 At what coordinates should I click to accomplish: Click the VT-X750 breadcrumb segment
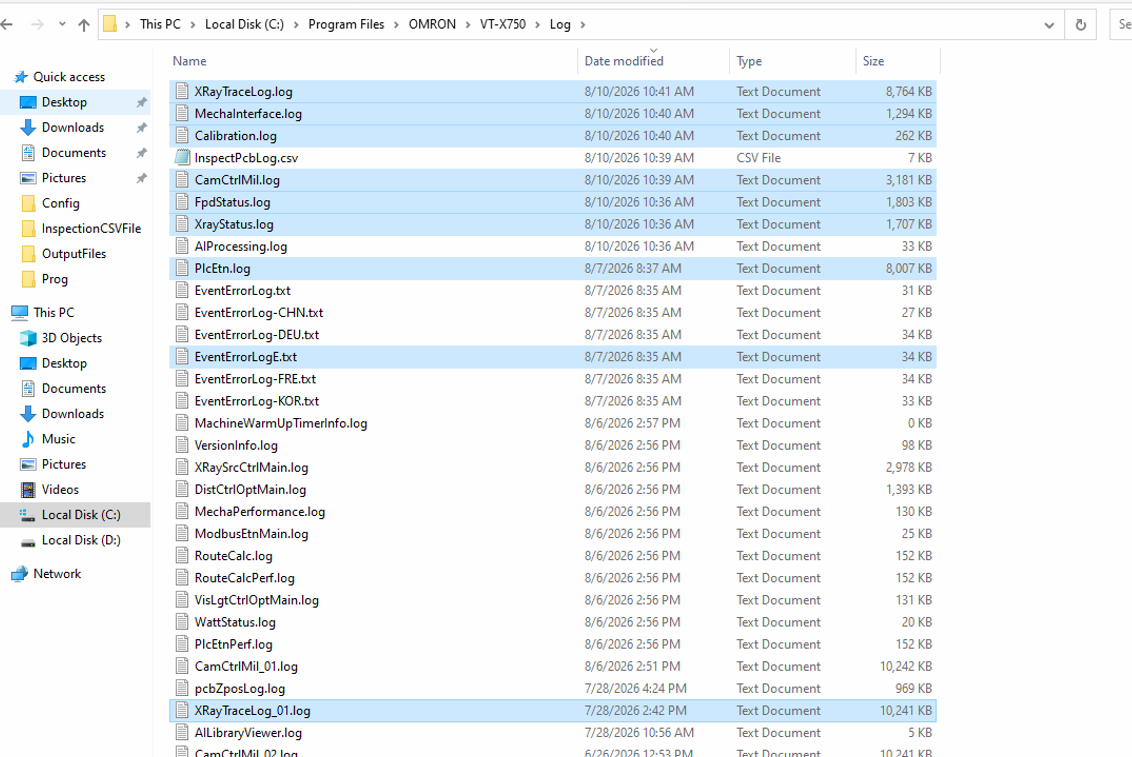pos(502,24)
